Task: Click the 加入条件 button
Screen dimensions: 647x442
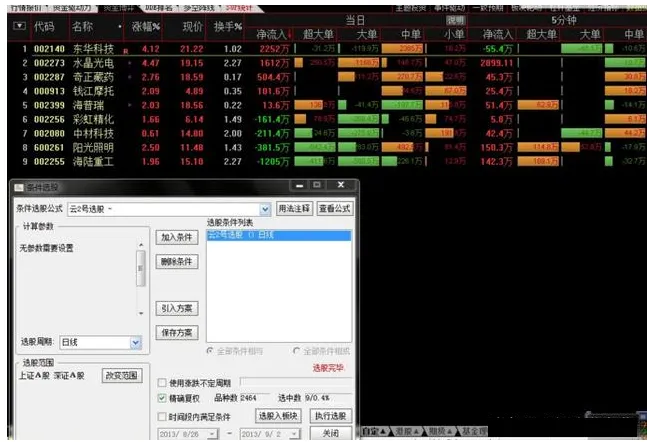Action: (x=177, y=237)
